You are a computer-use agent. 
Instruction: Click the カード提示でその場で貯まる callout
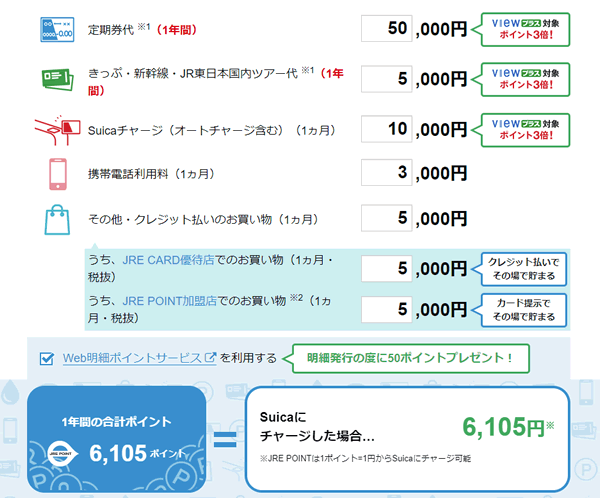click(523, 310)
